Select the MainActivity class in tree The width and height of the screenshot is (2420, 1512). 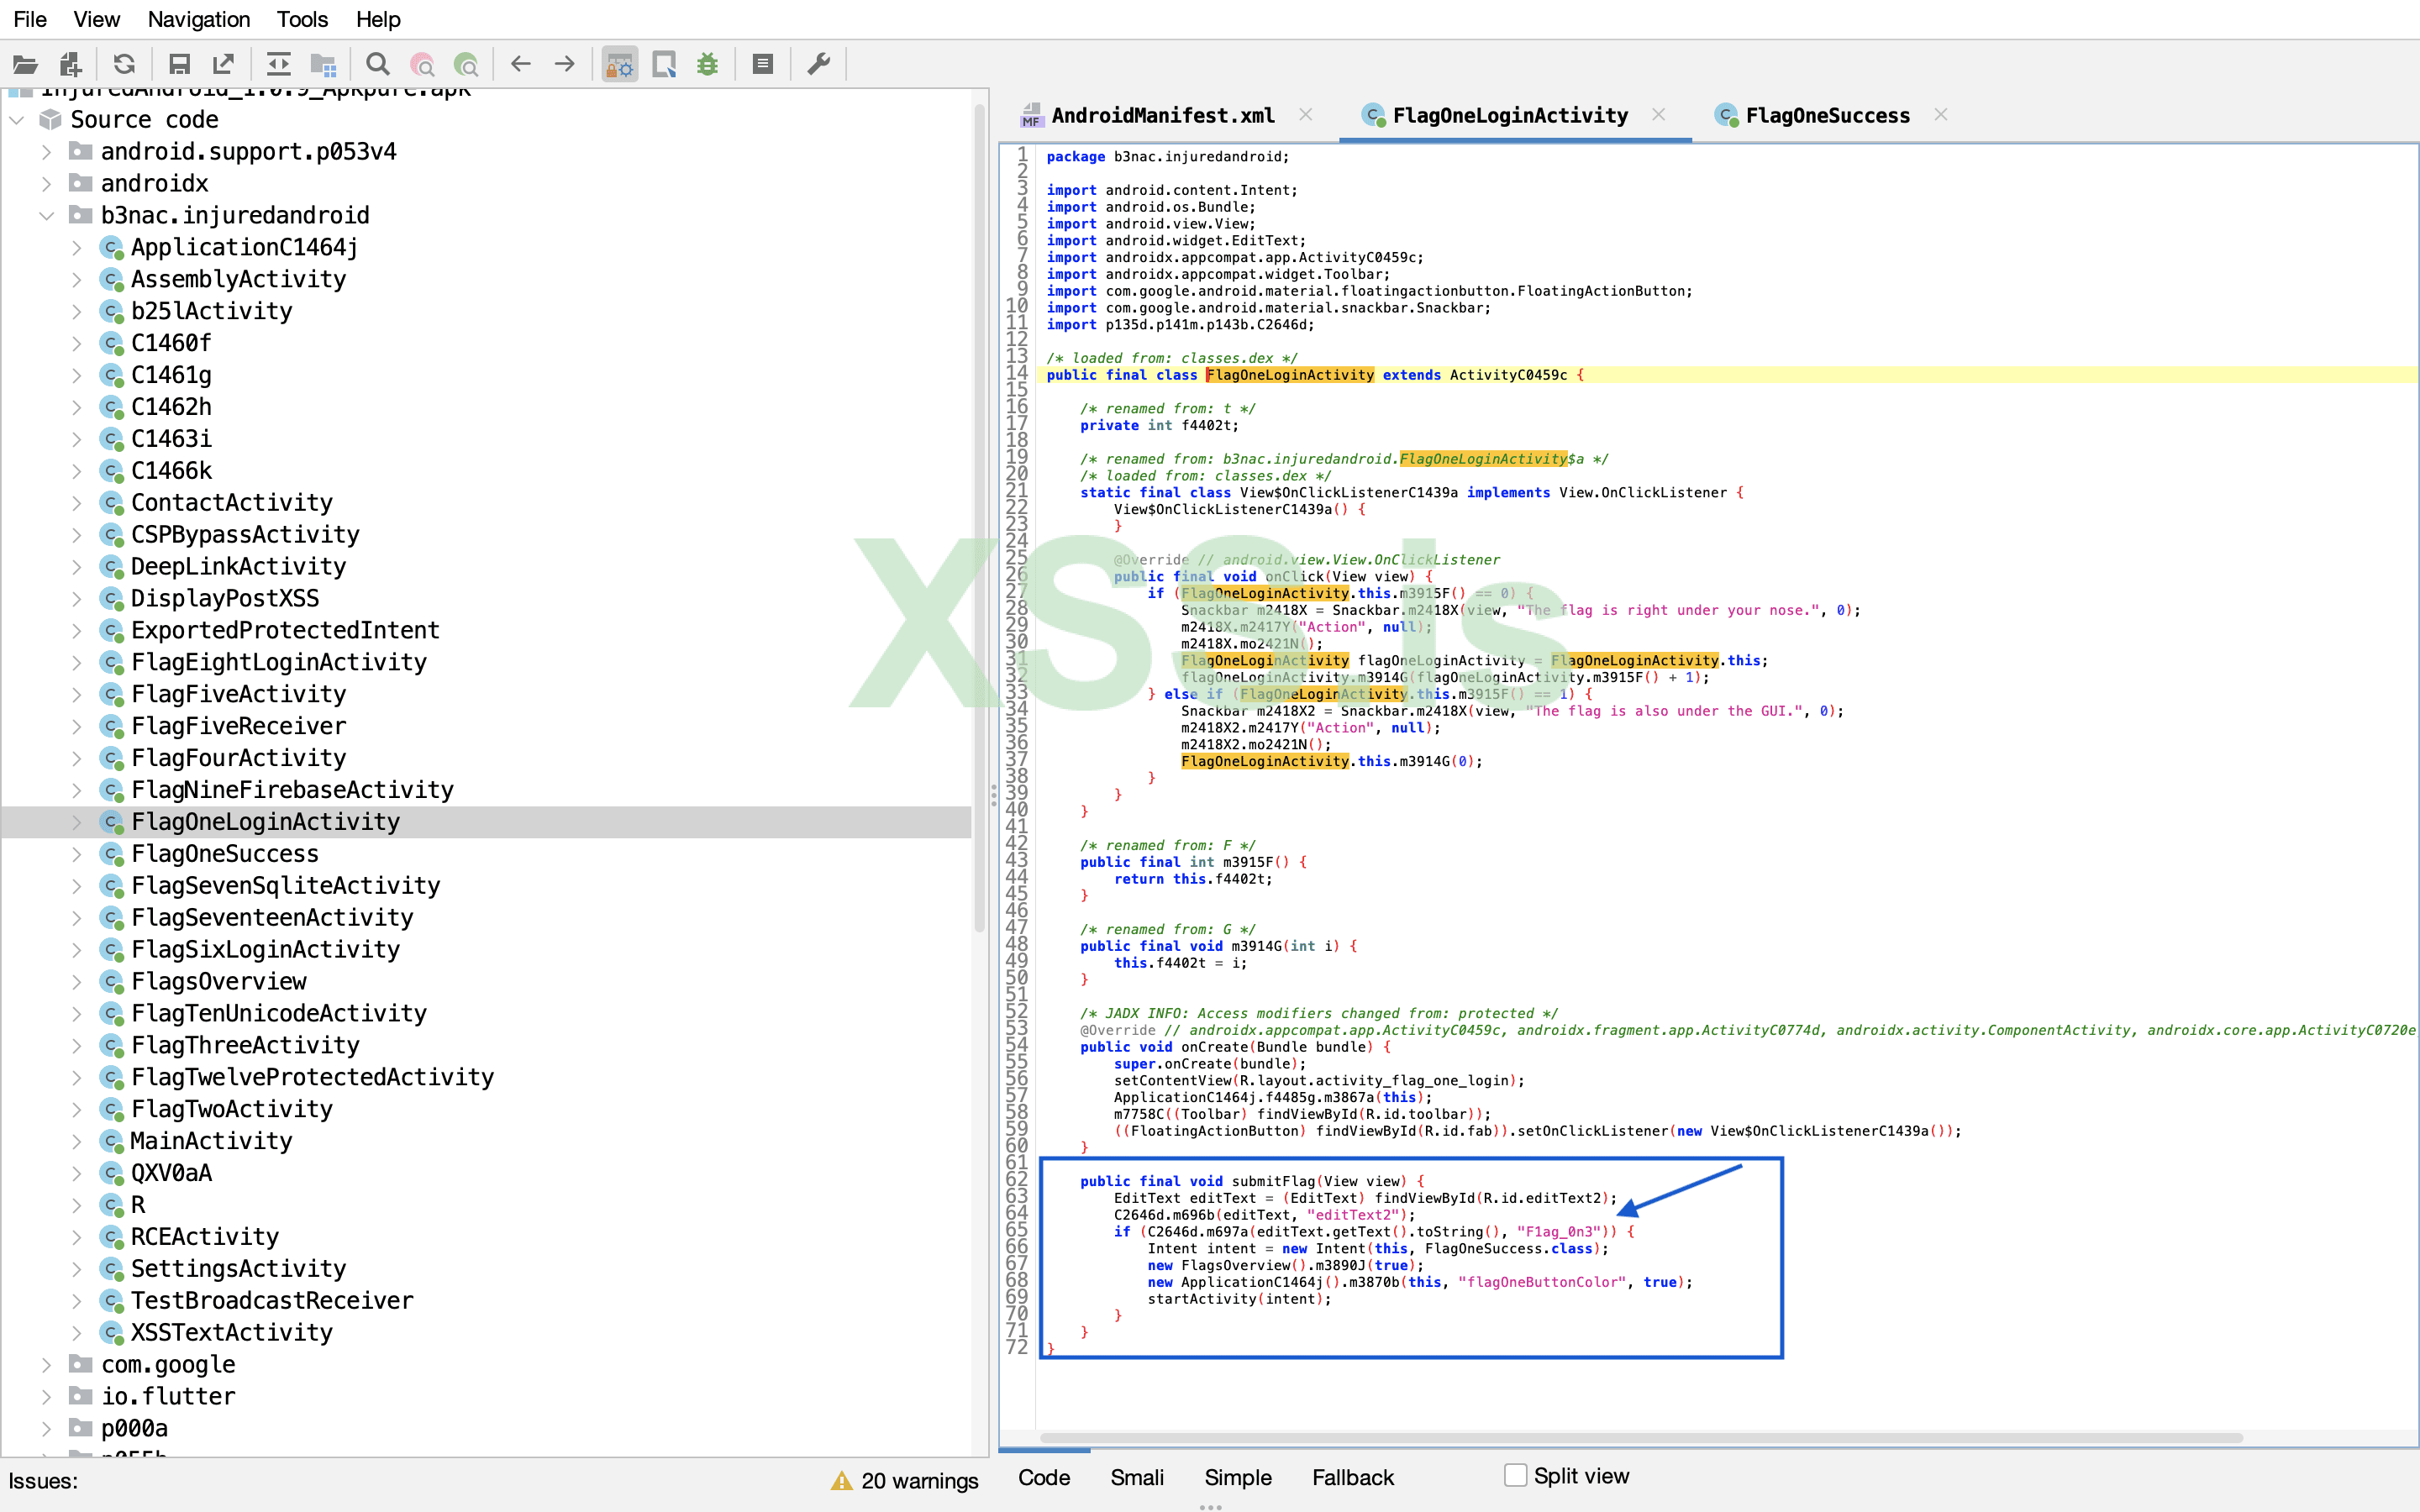coord(211,1141)
